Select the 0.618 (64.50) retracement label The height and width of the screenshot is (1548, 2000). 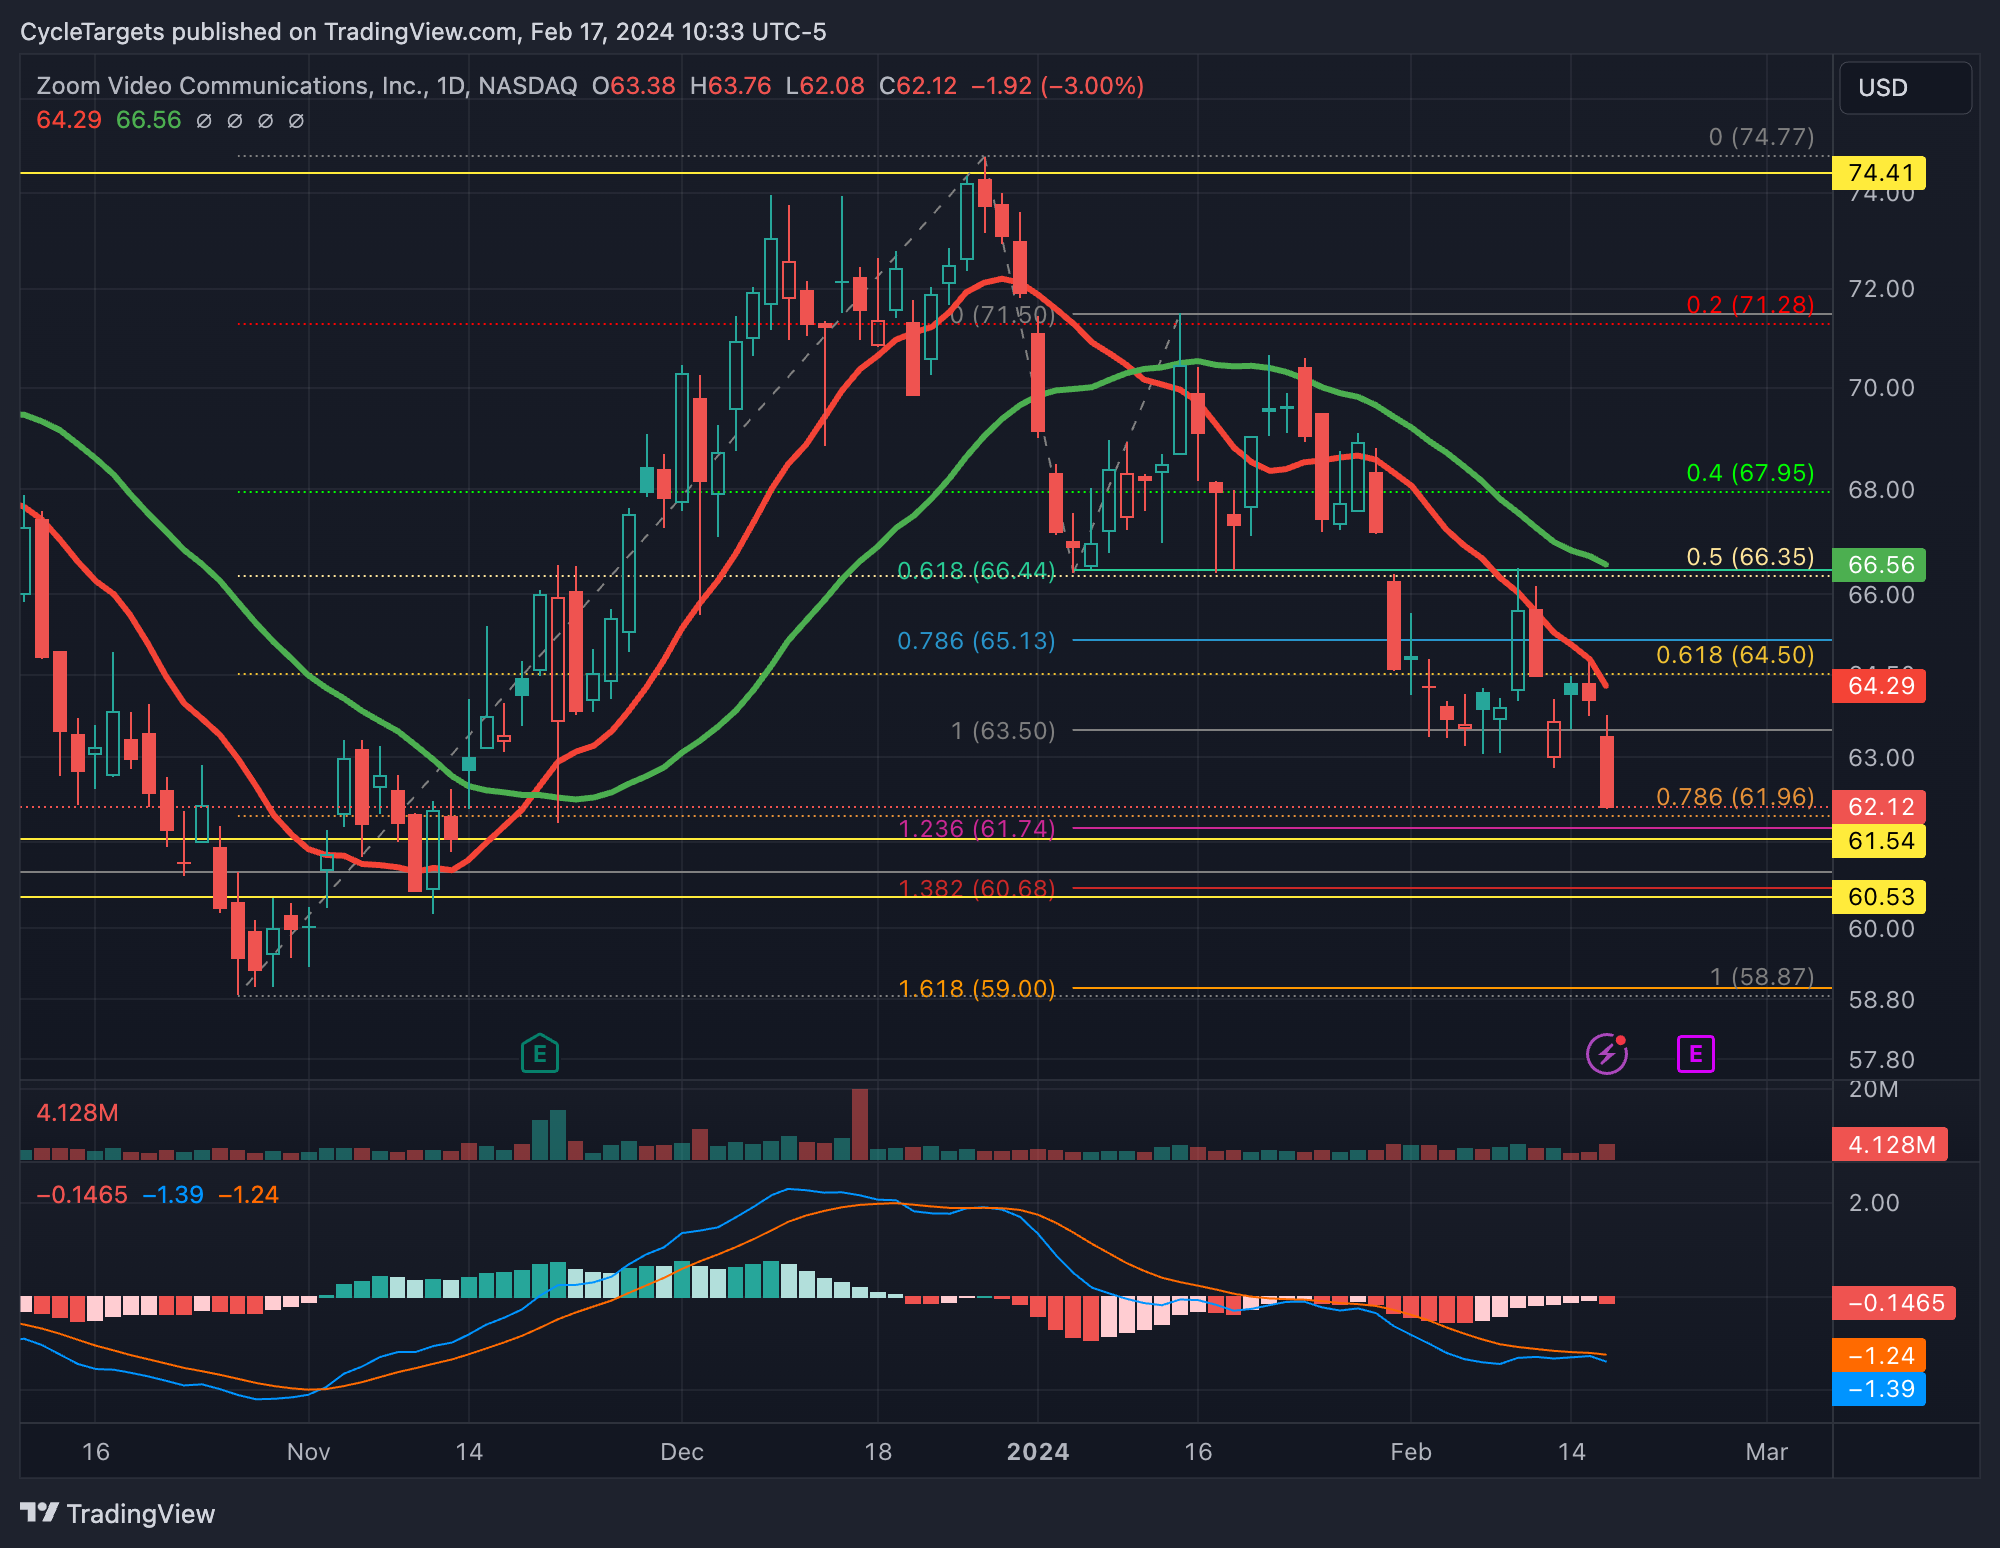pyautogui.click(x=1735, y=655)
